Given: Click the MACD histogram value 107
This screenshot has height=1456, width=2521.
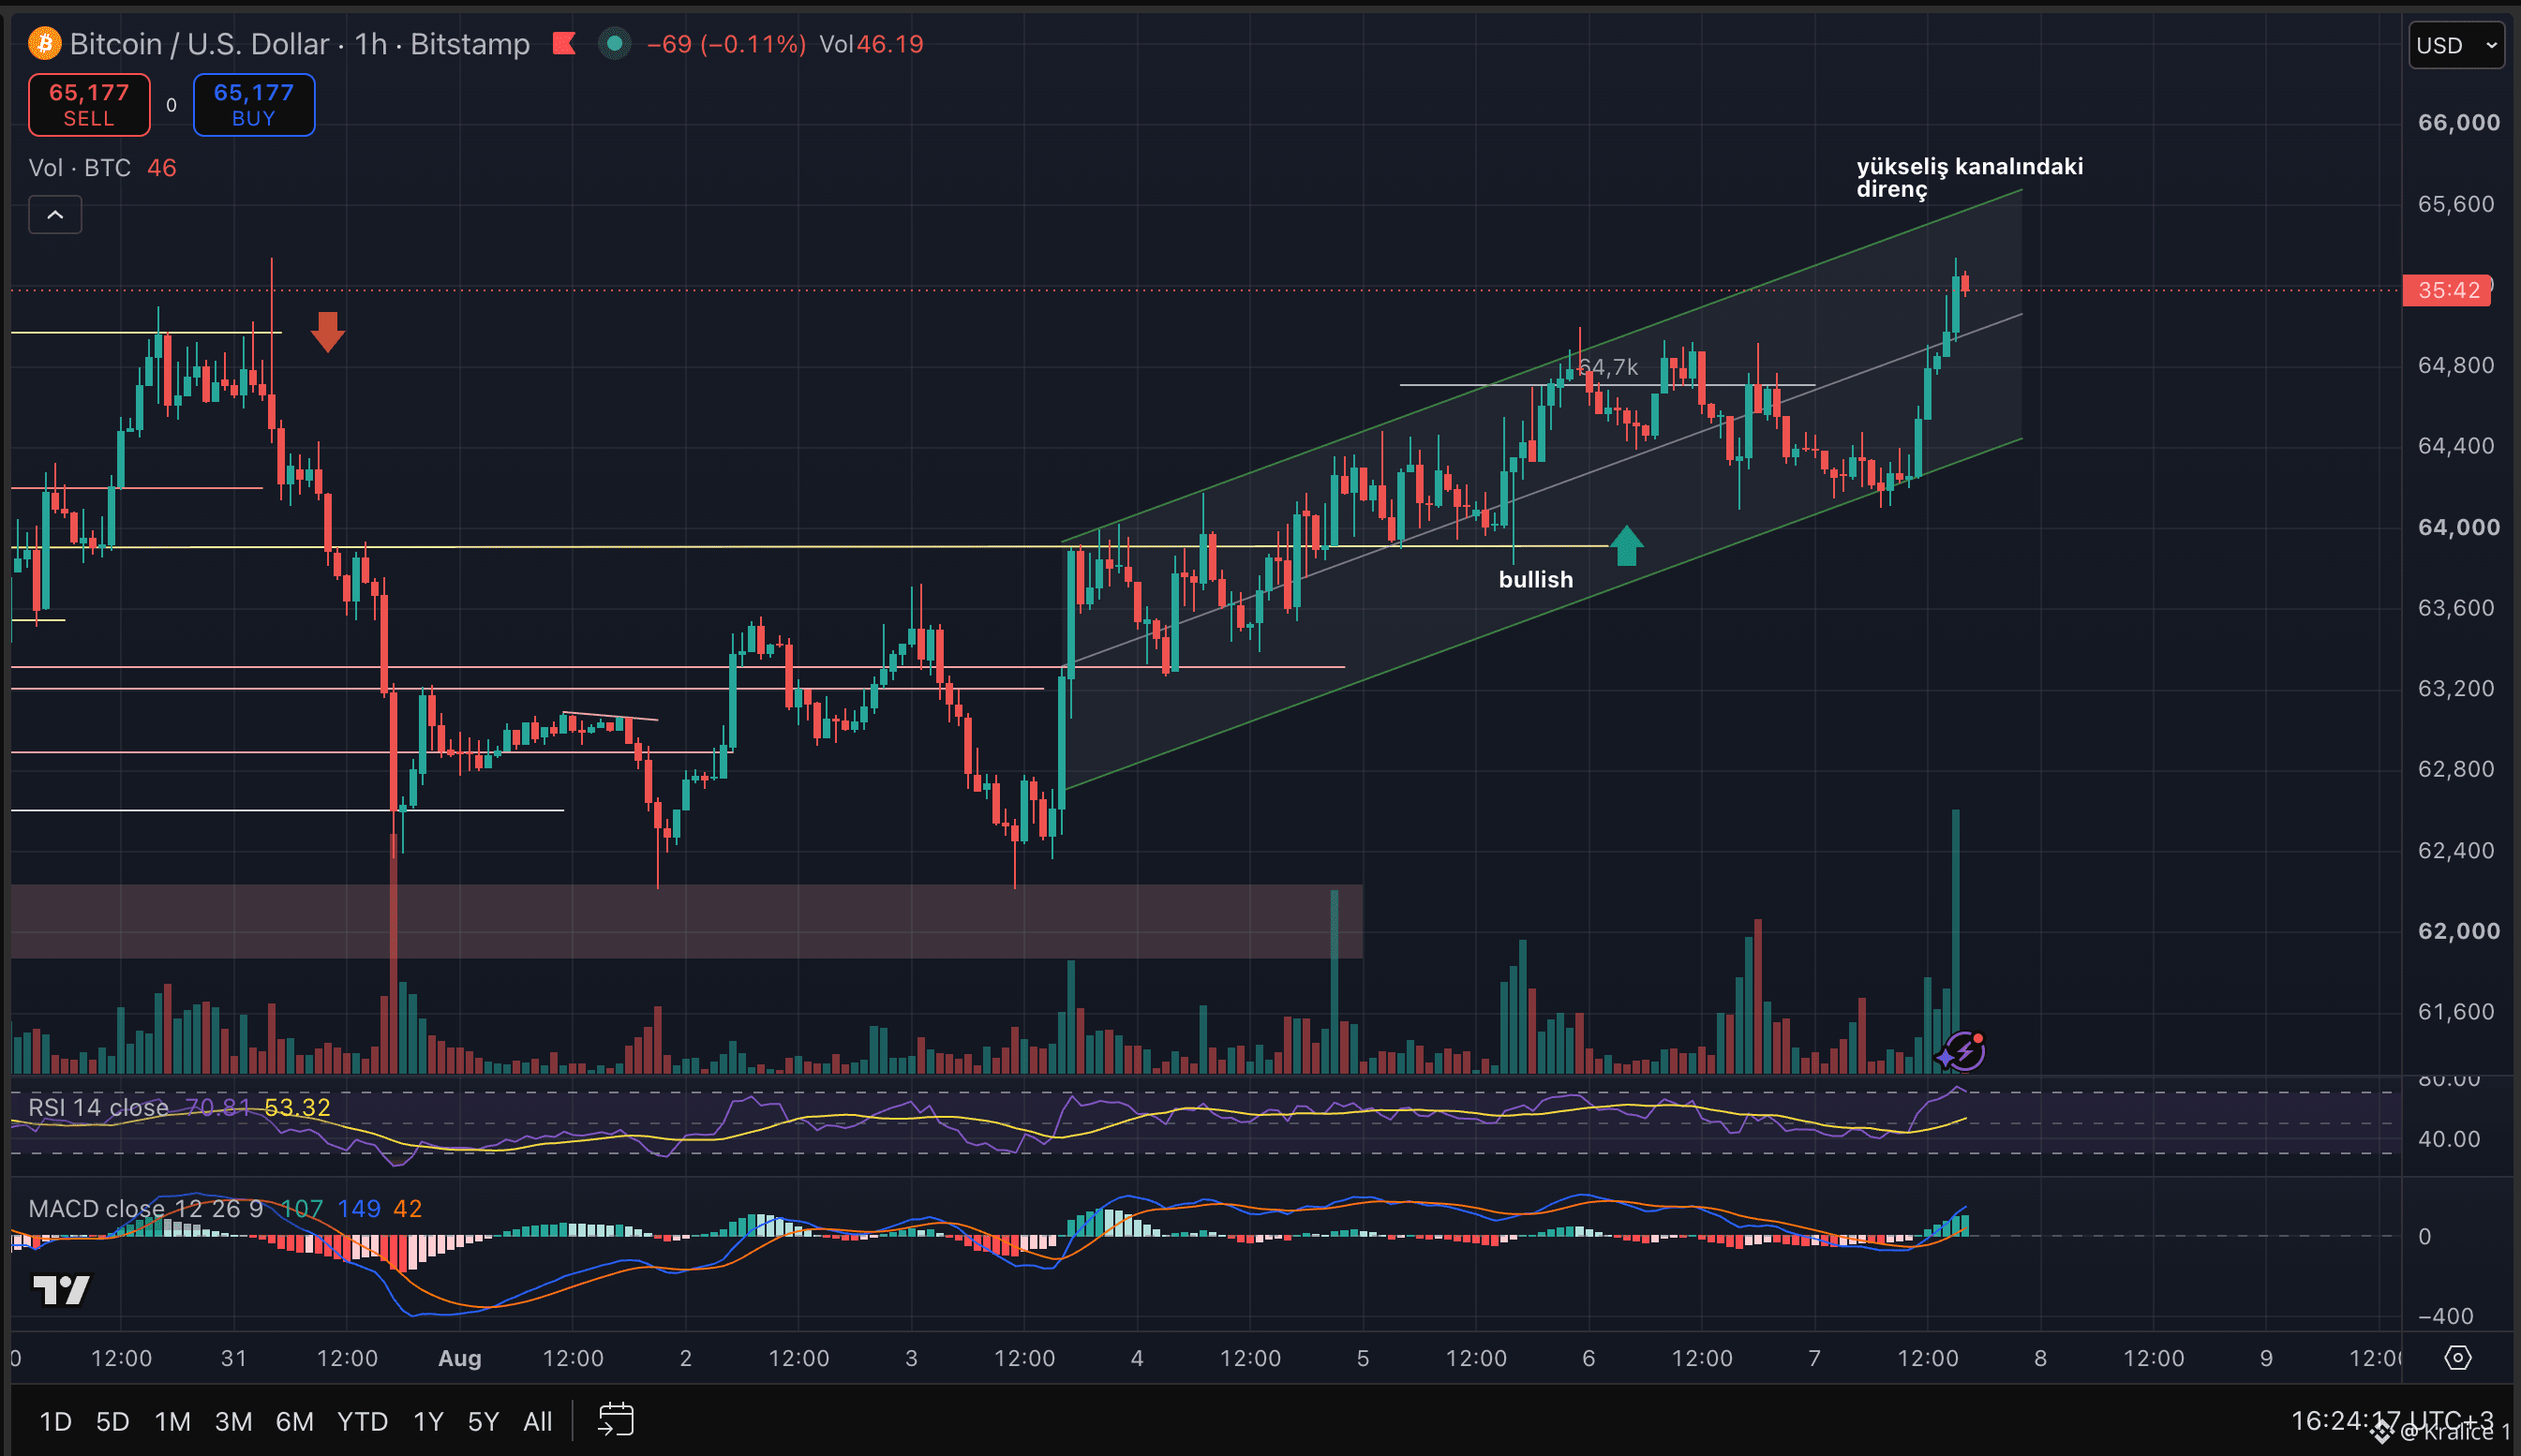Looking at the screenshot, I should [302, 1208].
